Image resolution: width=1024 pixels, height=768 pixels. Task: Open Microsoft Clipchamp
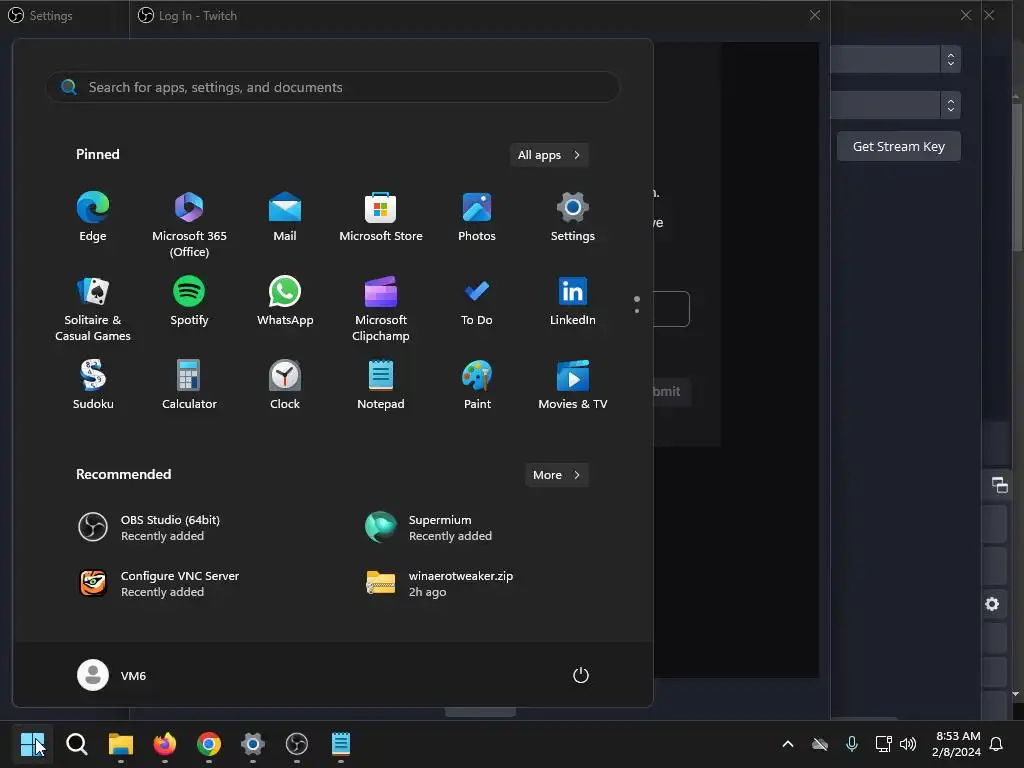[x=381, y=309]
